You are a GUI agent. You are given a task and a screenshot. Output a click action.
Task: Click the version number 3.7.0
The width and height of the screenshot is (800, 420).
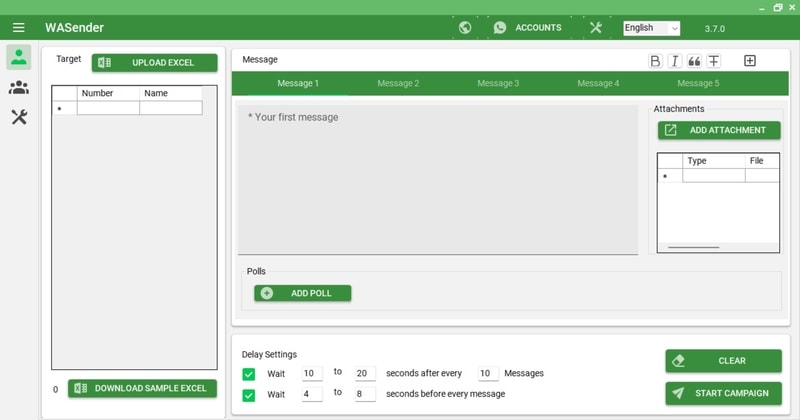[x=714, y=29]
